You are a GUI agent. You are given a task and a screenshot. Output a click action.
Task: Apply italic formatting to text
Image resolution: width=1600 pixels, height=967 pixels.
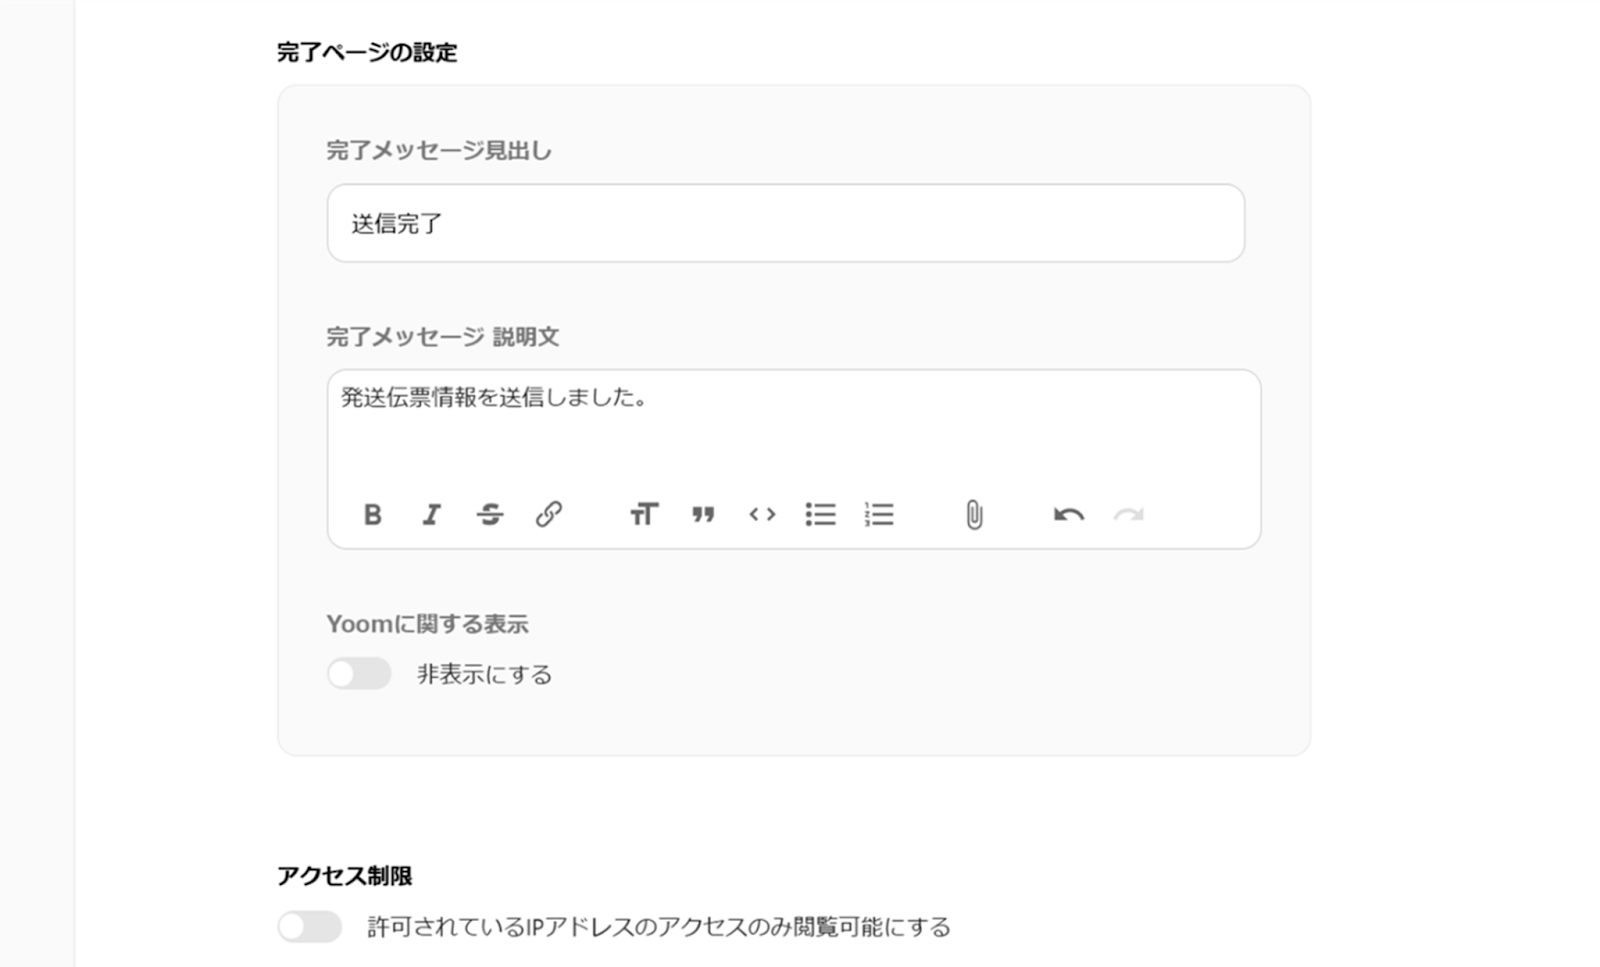point(431,514)
